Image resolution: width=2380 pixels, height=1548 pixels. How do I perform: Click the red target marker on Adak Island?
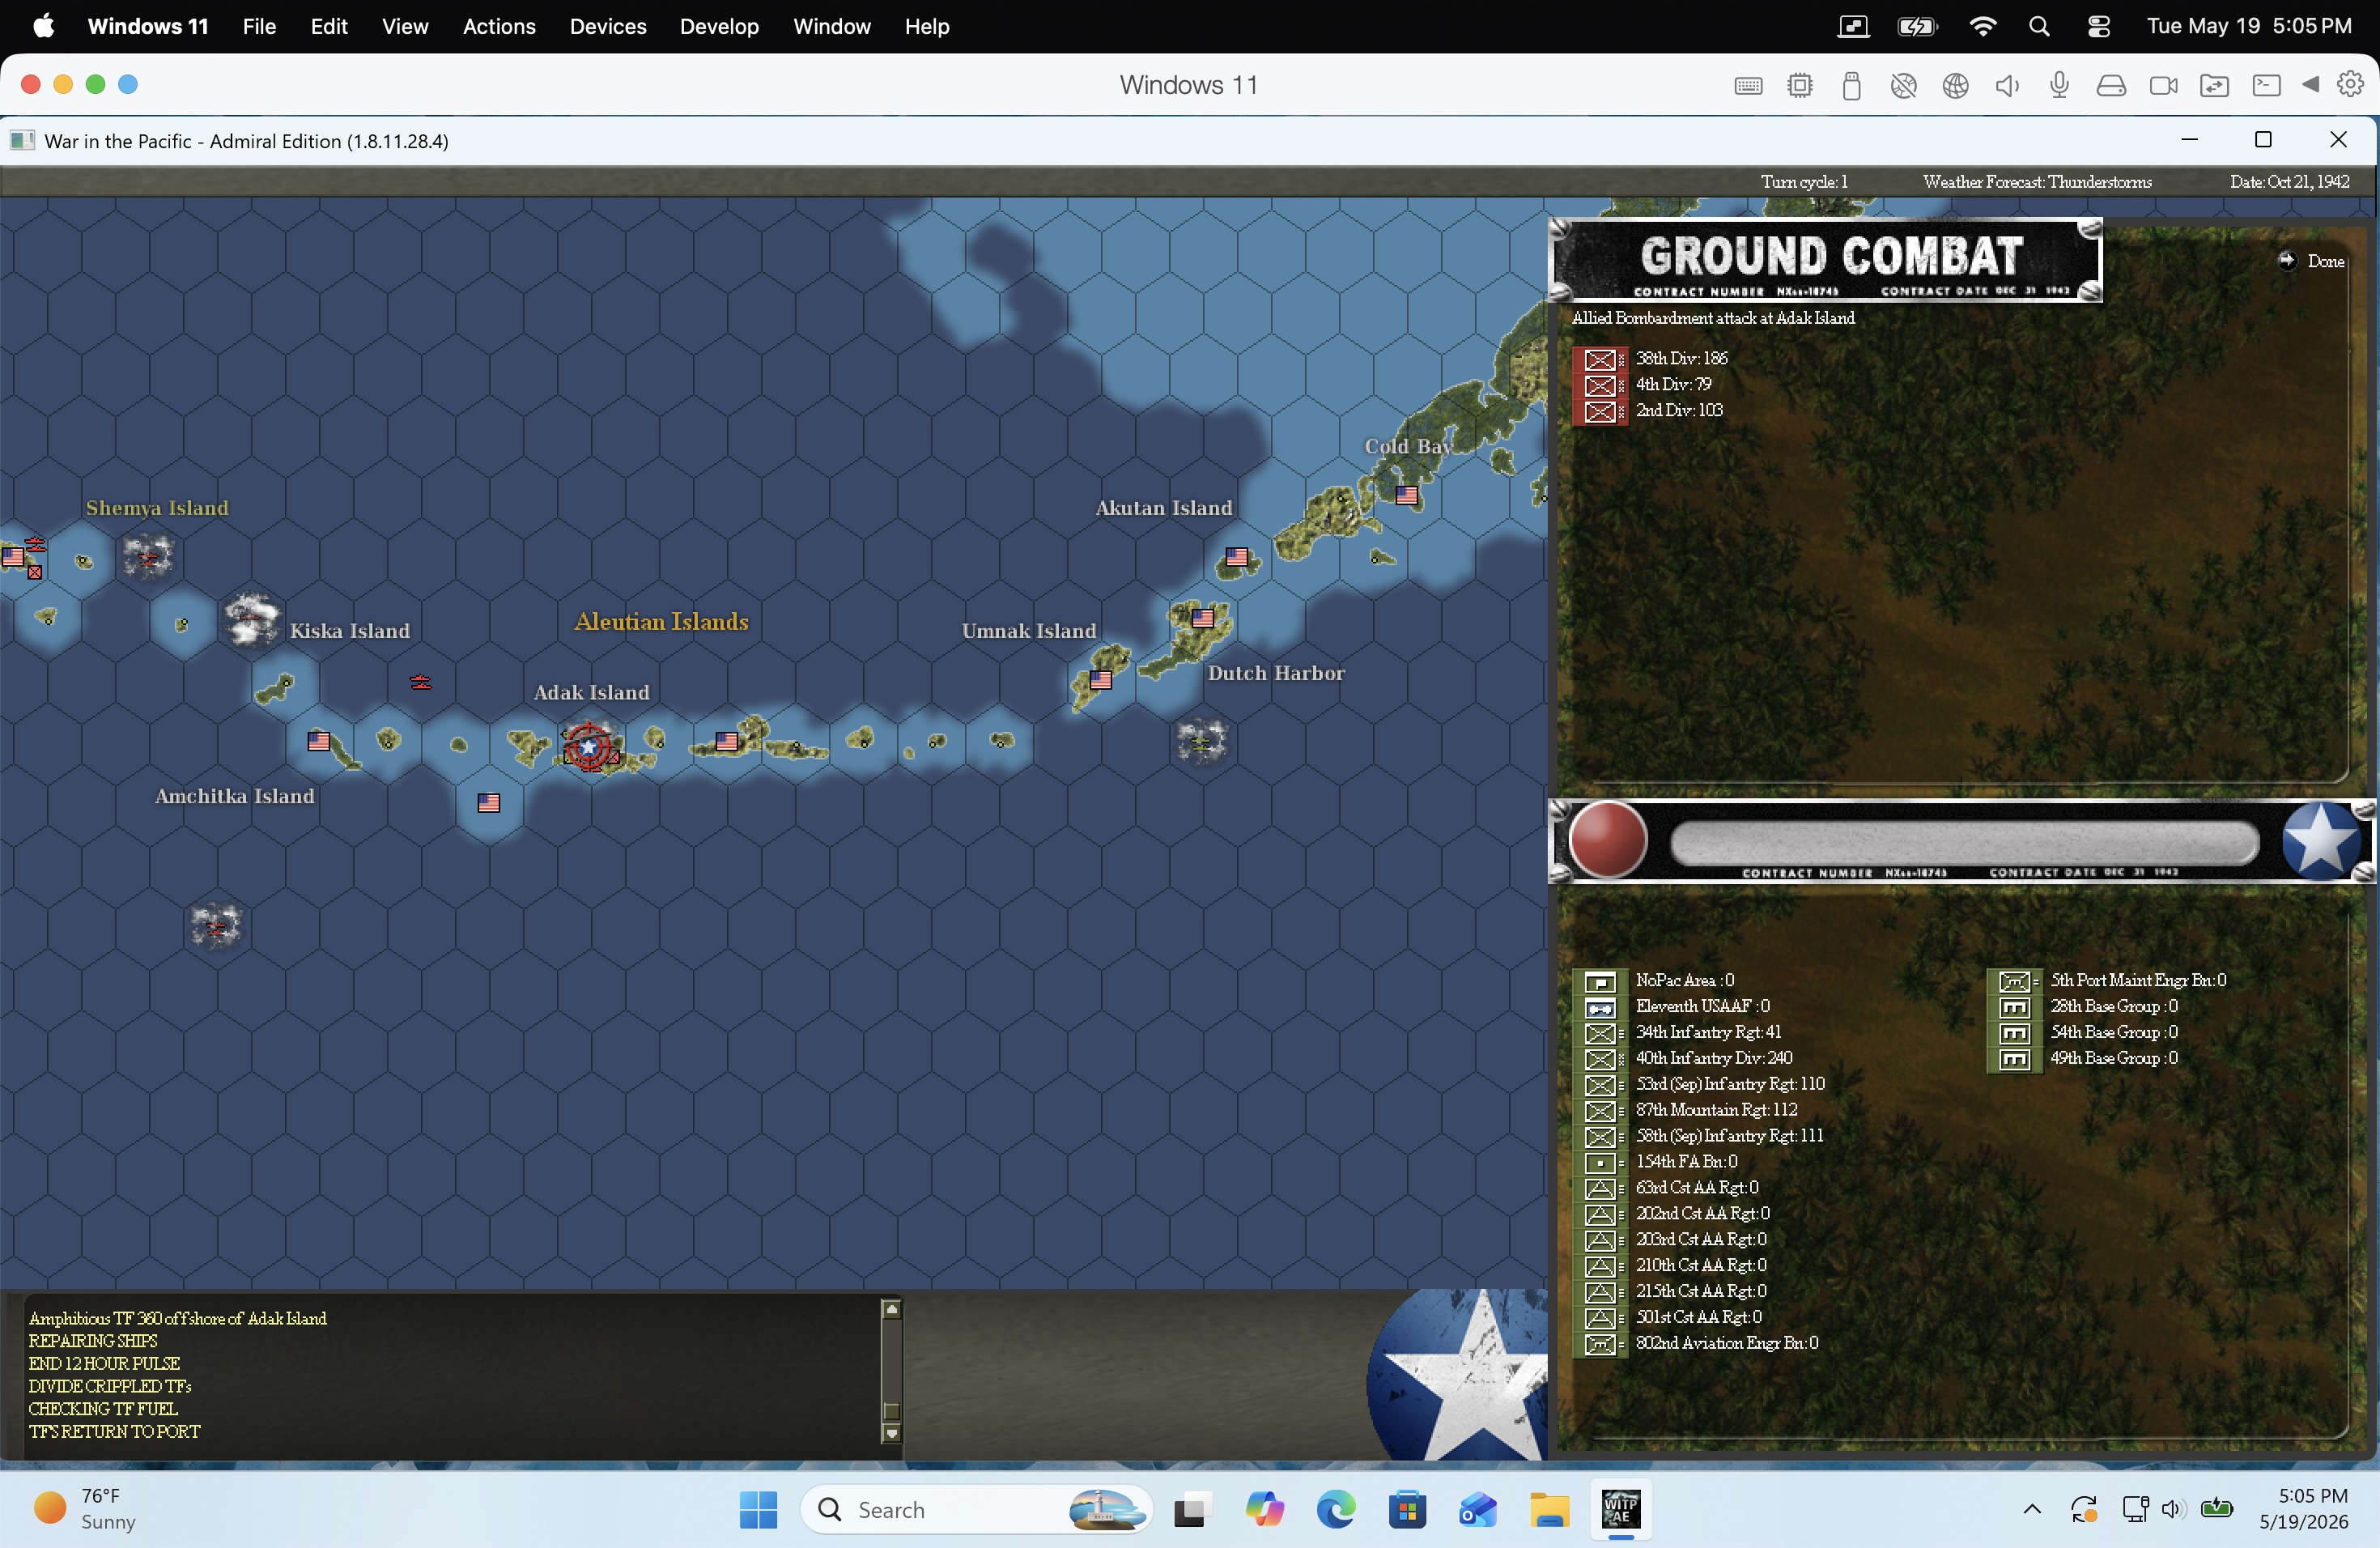click(x=589, y=746)
